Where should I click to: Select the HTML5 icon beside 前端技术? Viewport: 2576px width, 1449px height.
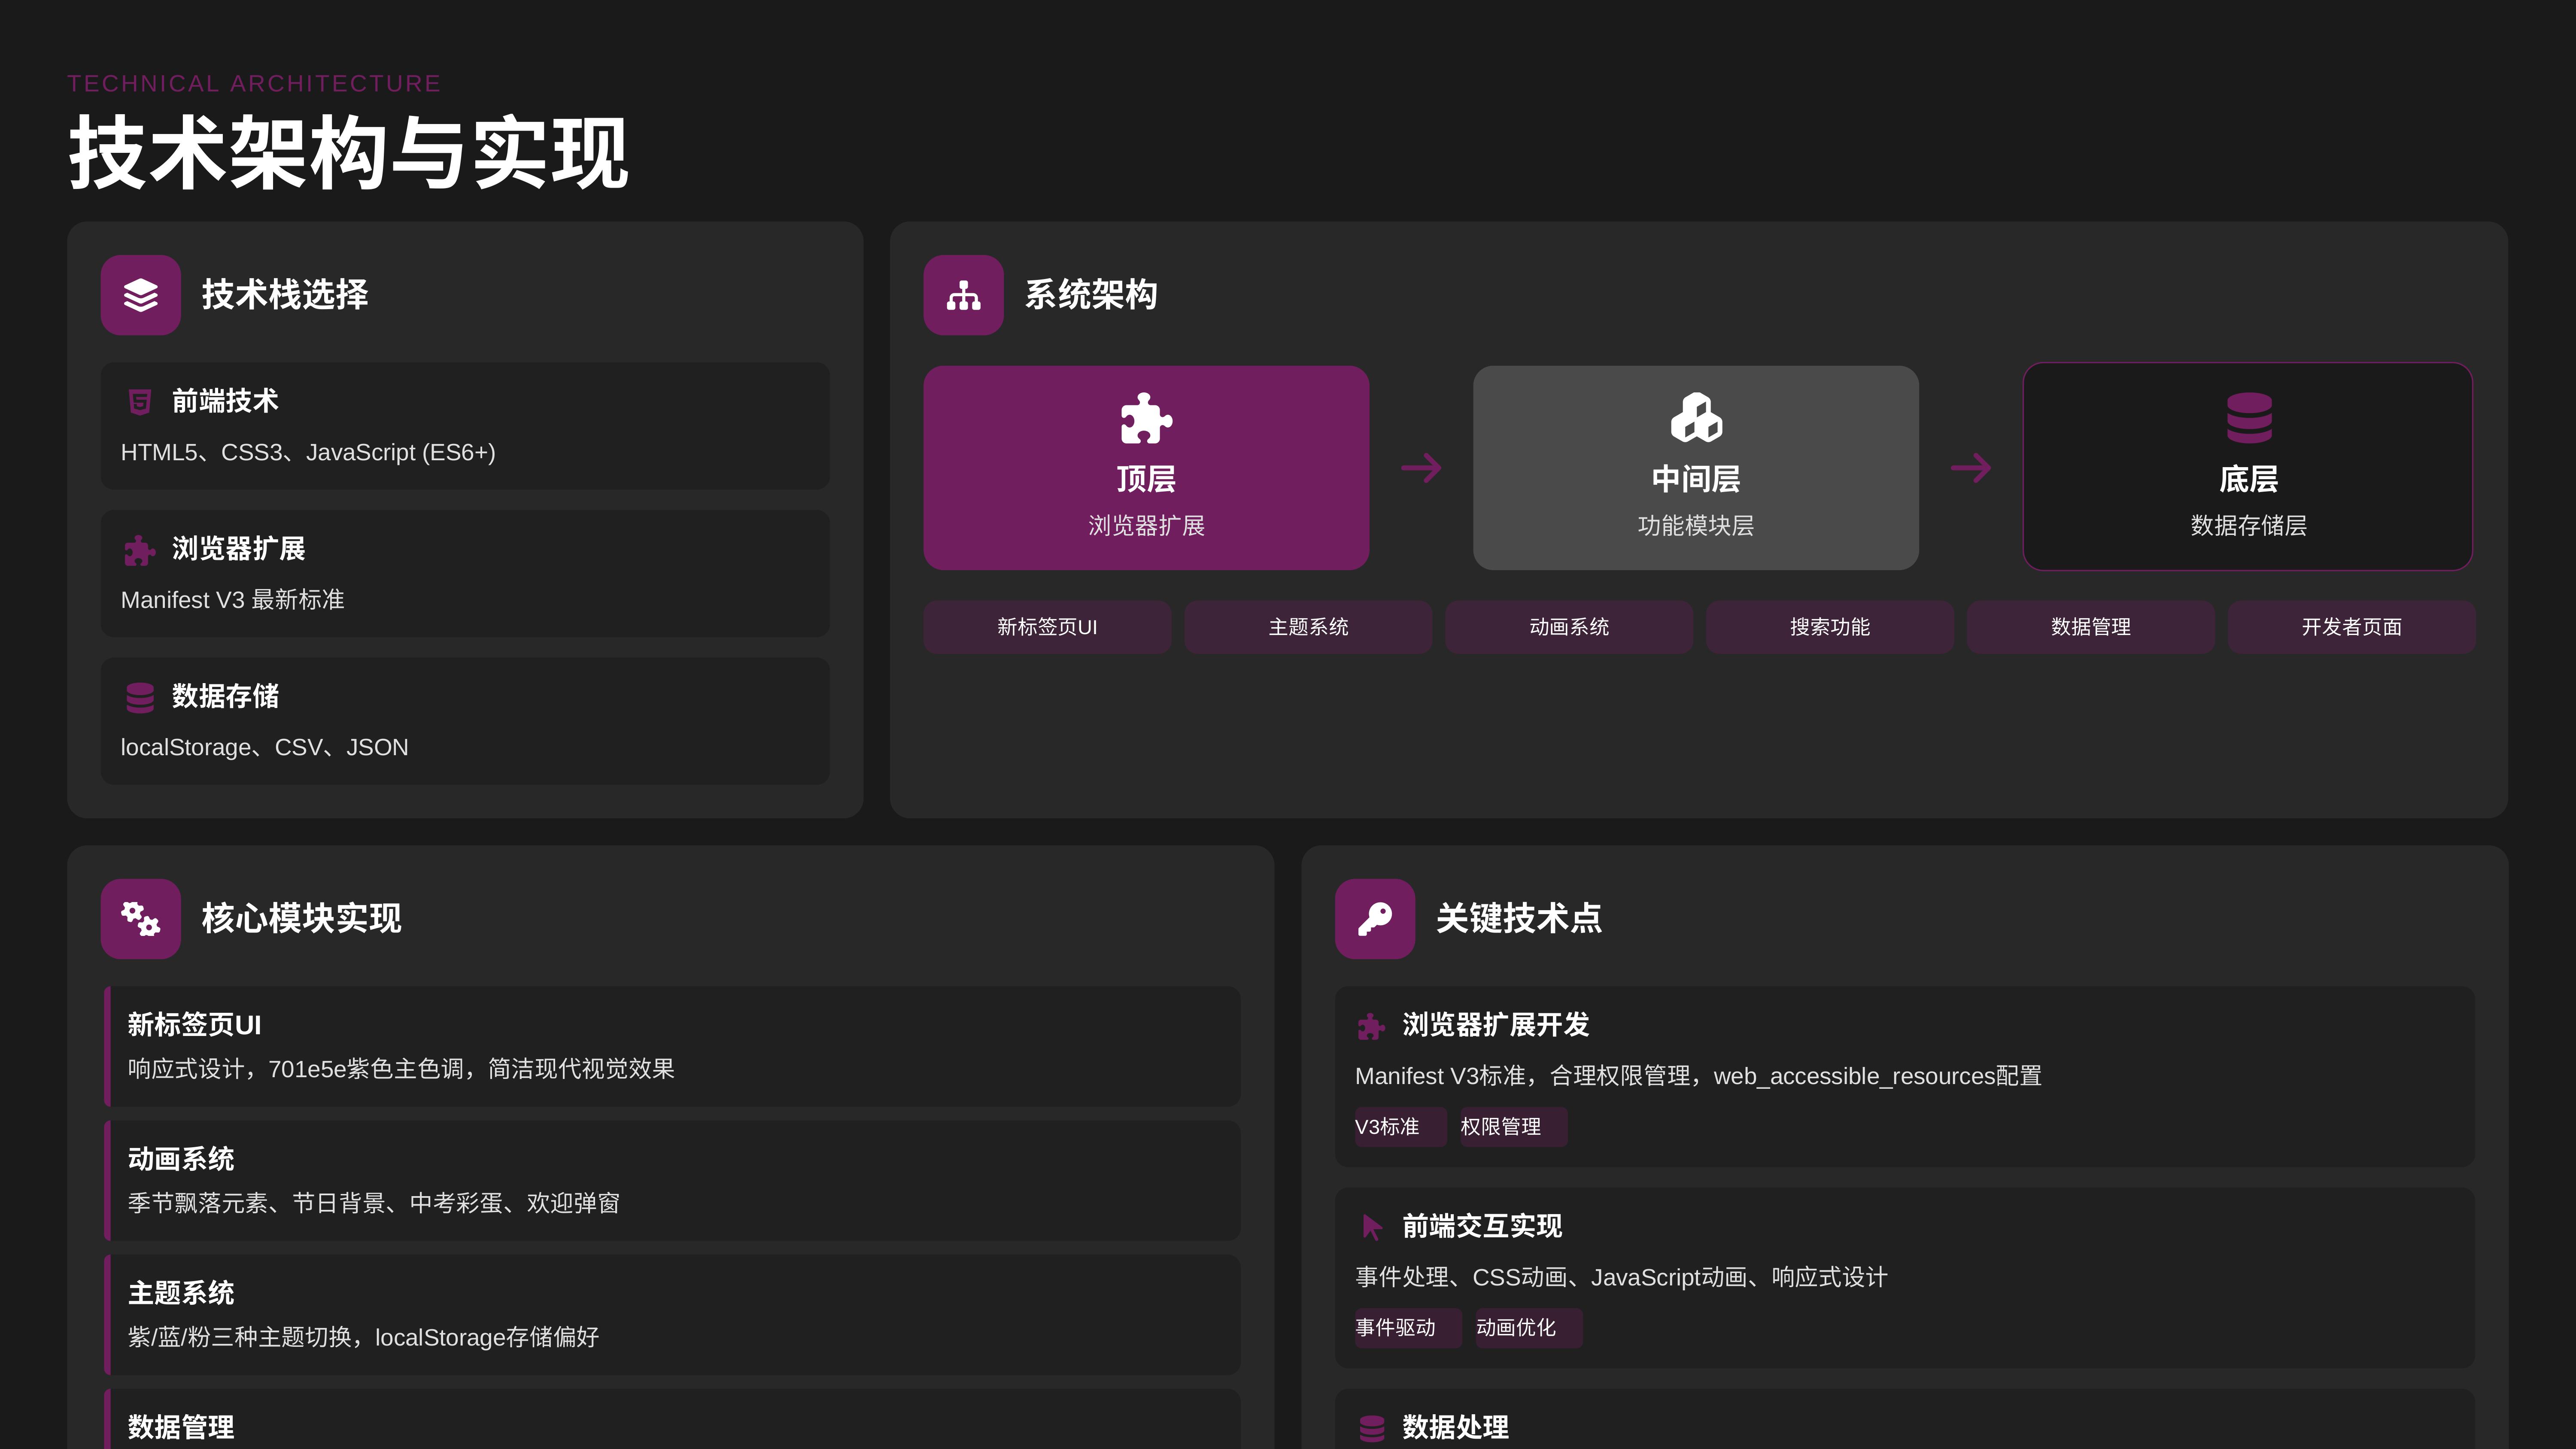tap(140, 401)
